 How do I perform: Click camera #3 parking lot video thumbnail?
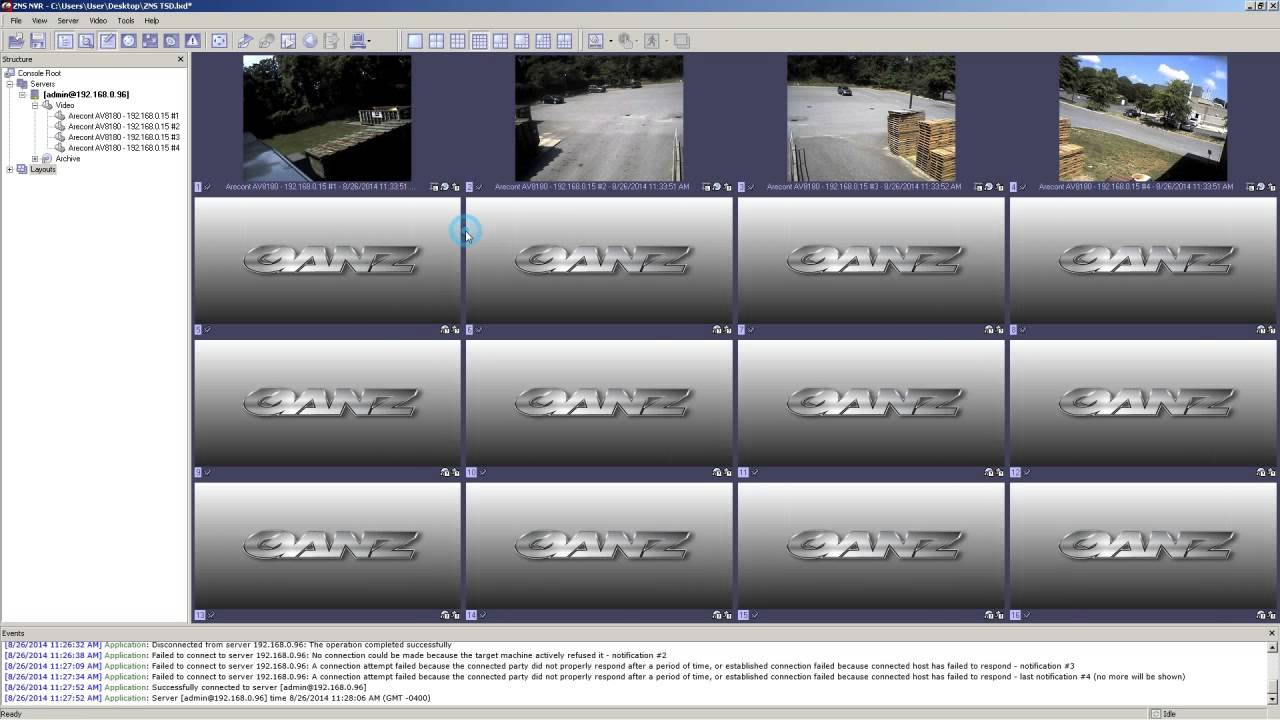pos(871,118)
